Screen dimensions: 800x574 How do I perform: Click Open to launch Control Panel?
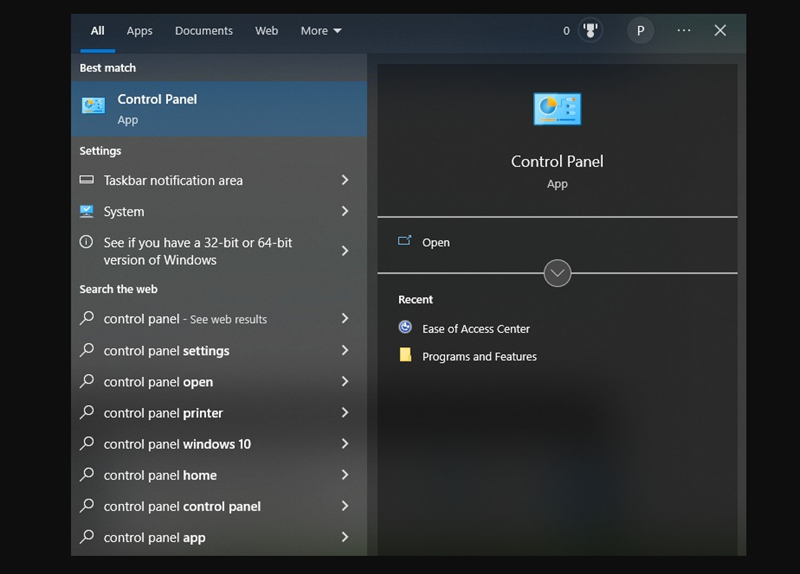(x=436, y=242)
